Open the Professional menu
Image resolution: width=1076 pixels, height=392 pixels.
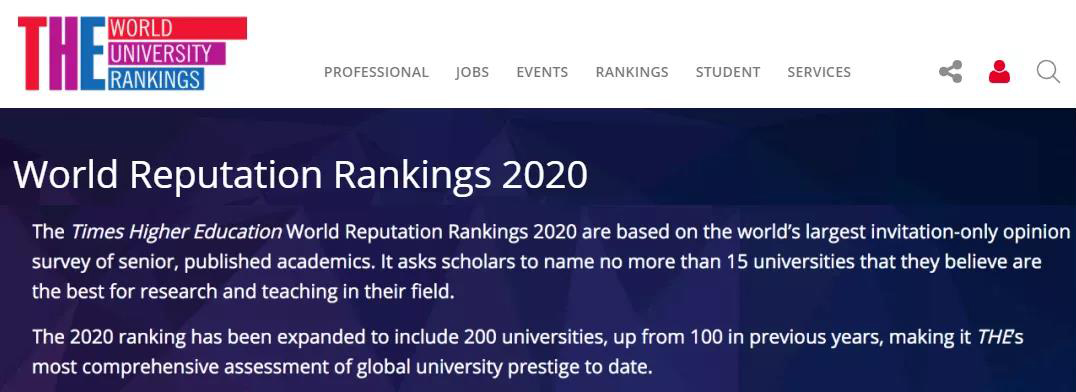coord(376,72)
